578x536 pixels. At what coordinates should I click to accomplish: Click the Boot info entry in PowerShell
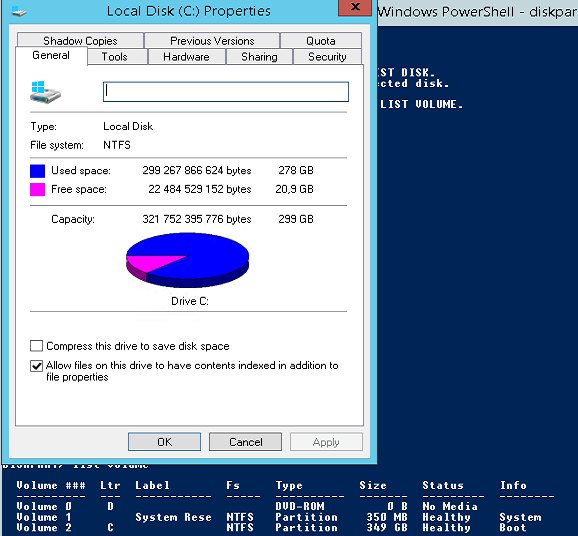pyautogui.click(x=513, y=528)
